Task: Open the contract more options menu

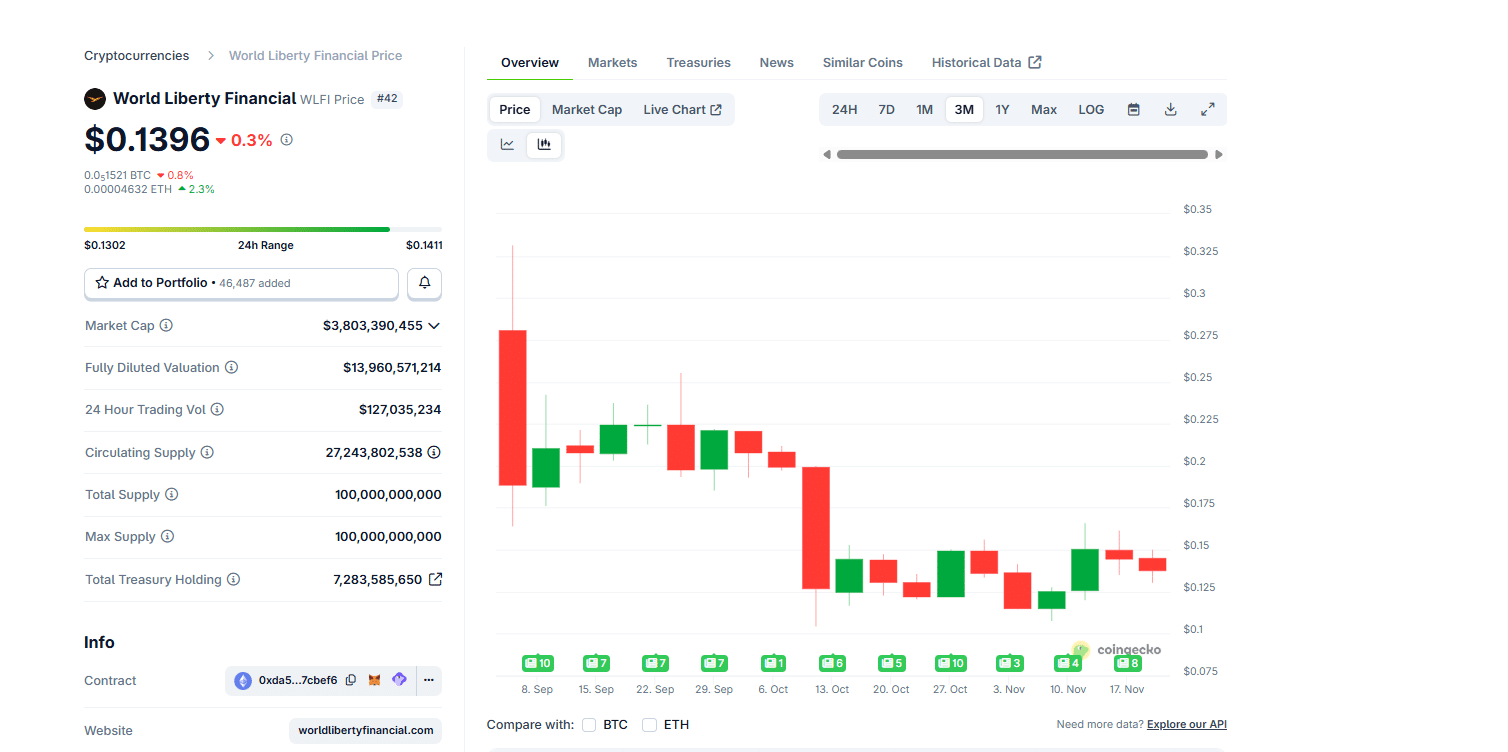Action: coord(428,680)
